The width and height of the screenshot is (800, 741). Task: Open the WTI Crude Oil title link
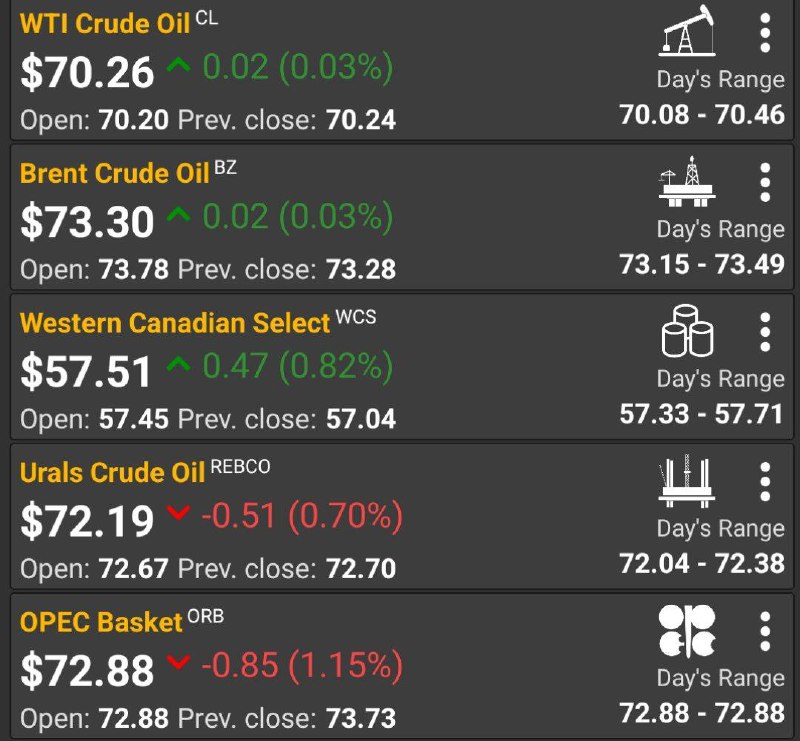click(105, 23)
